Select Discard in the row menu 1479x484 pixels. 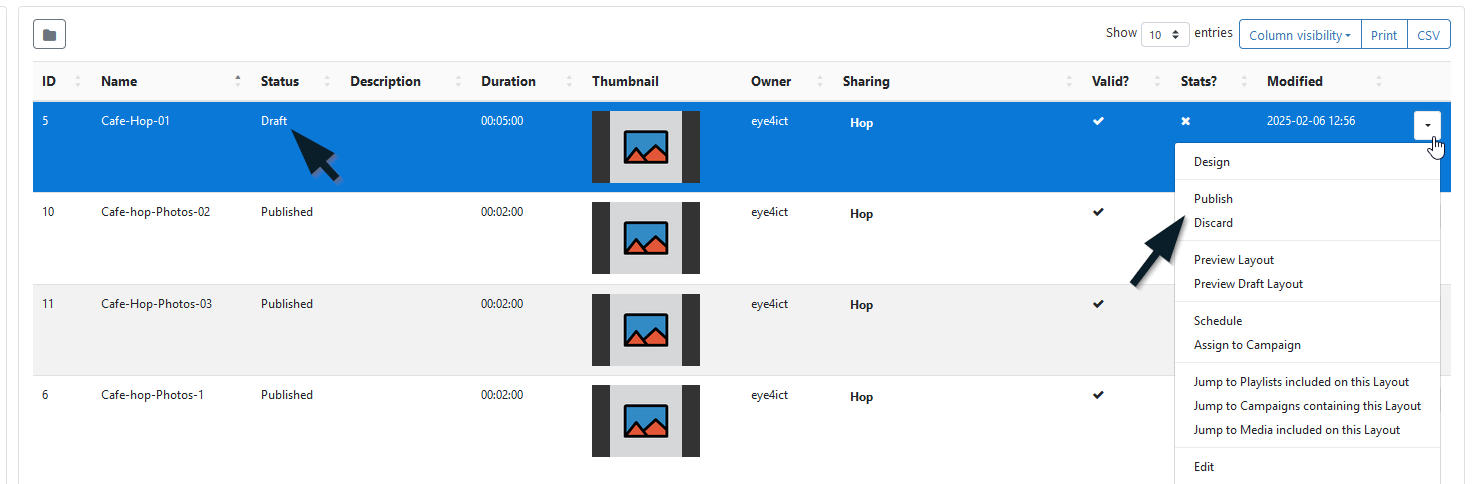click(1213, 223)
